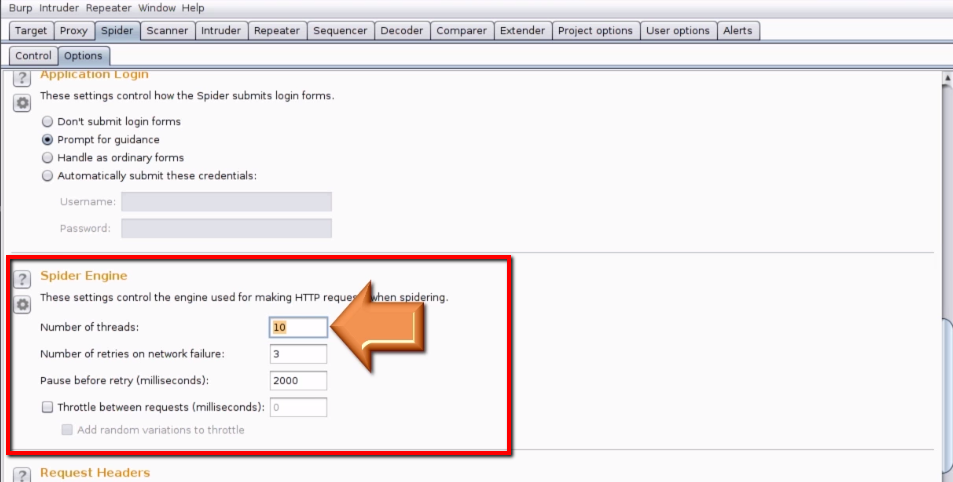Select the Options sub-tab
This screenshot has width=953, height=482.
tap(83, 55)
